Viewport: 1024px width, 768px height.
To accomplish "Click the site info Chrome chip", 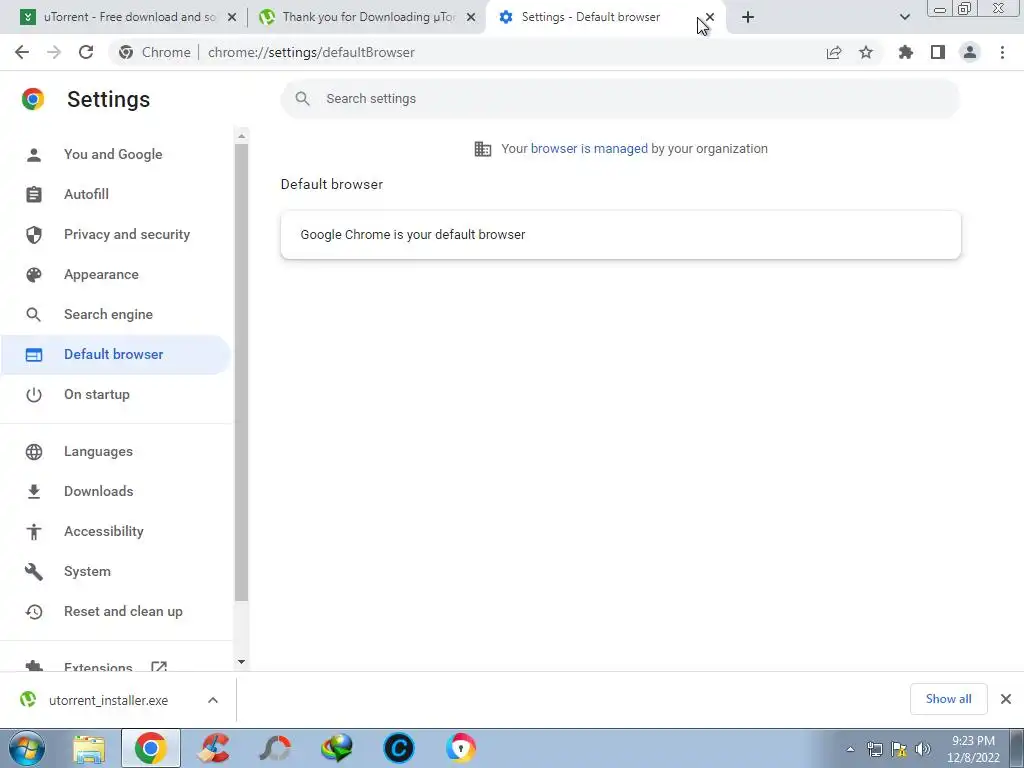I will coord(155,52).
